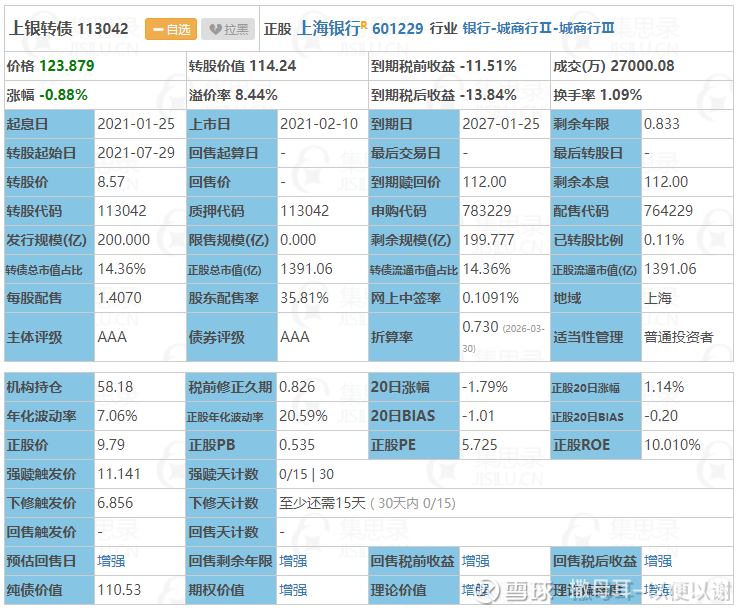This screenshot has width=753, height=614.
Task: Select 换手率 1.09% text
Action: click(x=597, y=95)
